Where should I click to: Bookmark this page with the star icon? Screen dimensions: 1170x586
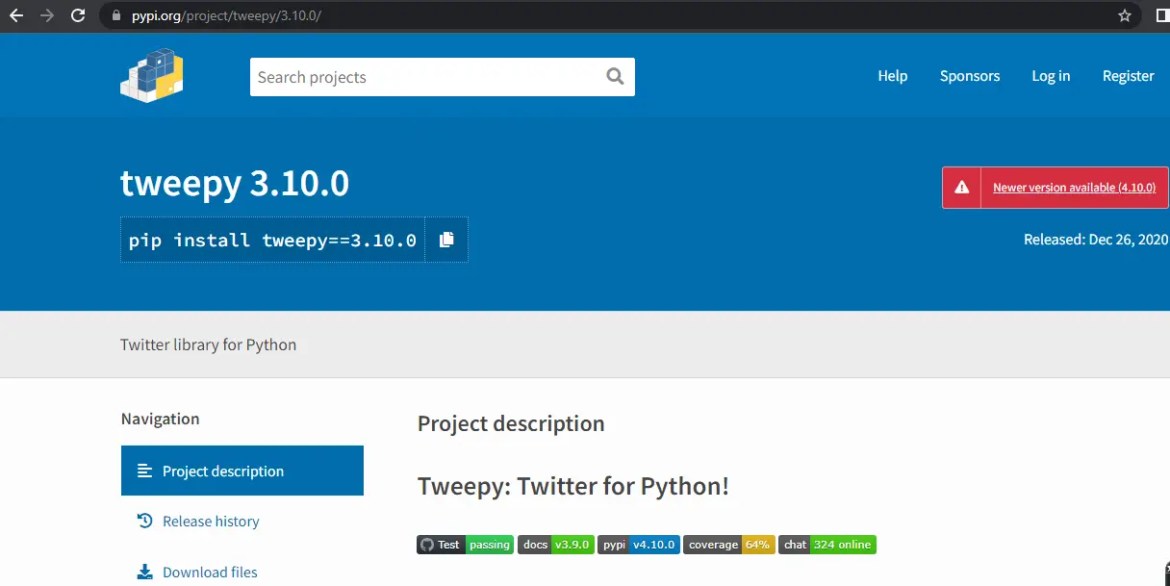(x=1124, y=16)
